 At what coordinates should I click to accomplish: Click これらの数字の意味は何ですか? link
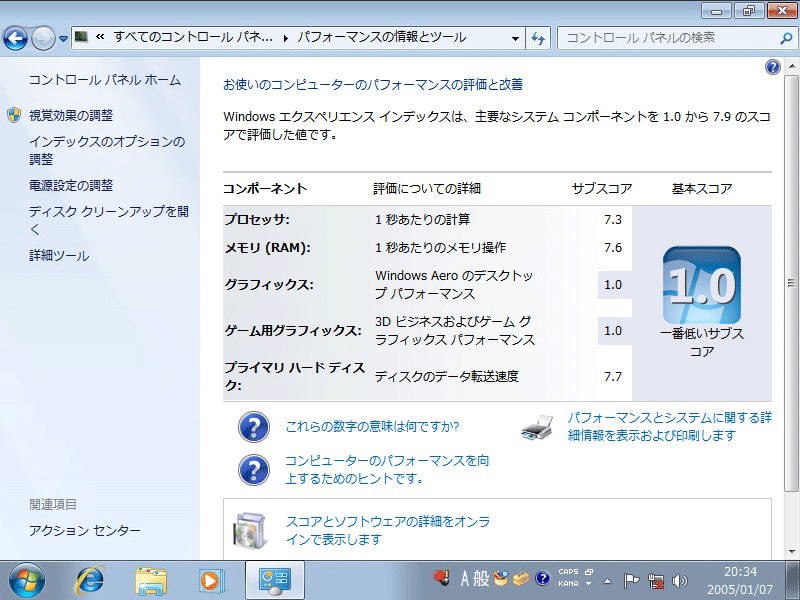pos(372,427)
